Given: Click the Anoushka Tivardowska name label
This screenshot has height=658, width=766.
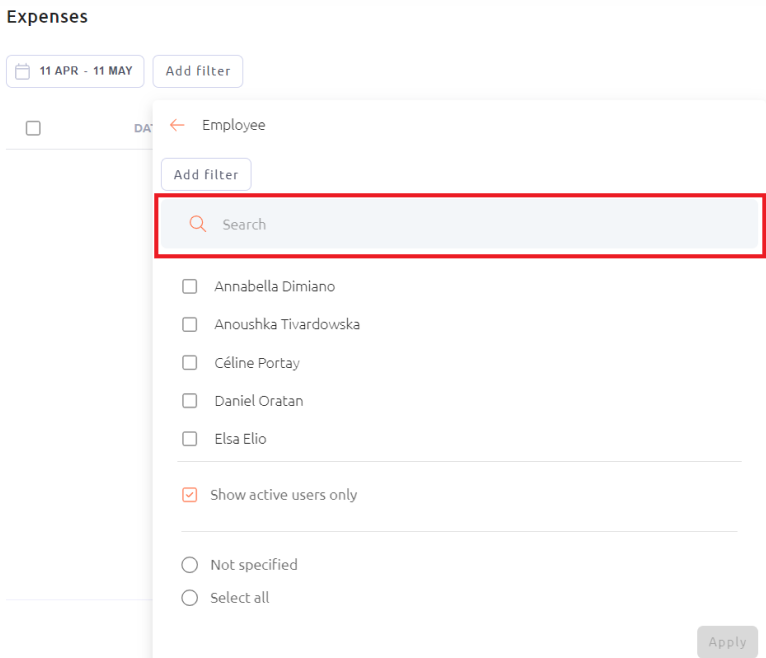Looking at the screenshot, I should [x=287, y=324].
